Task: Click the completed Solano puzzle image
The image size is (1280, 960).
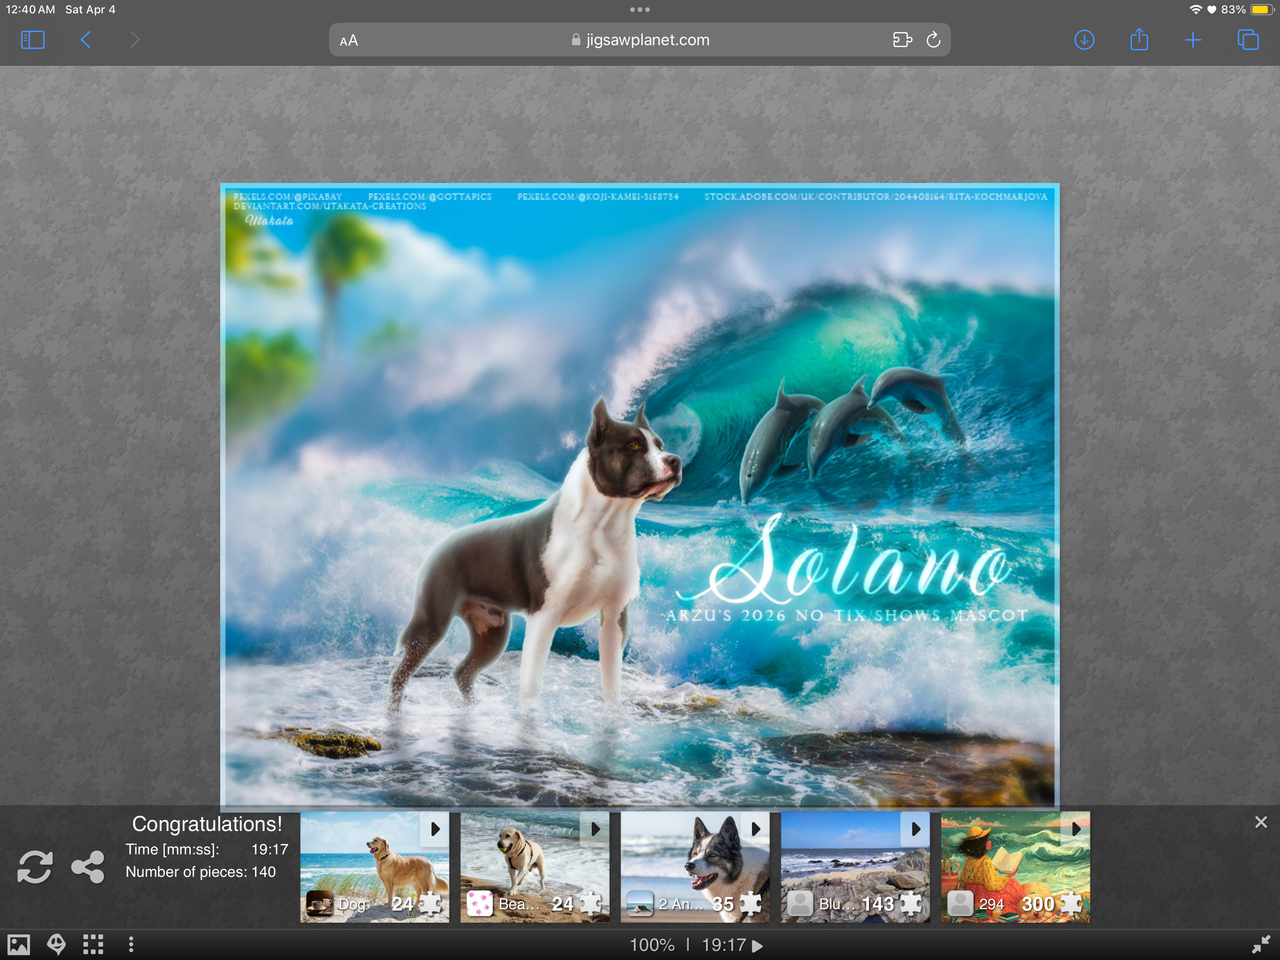Action: 640,496
